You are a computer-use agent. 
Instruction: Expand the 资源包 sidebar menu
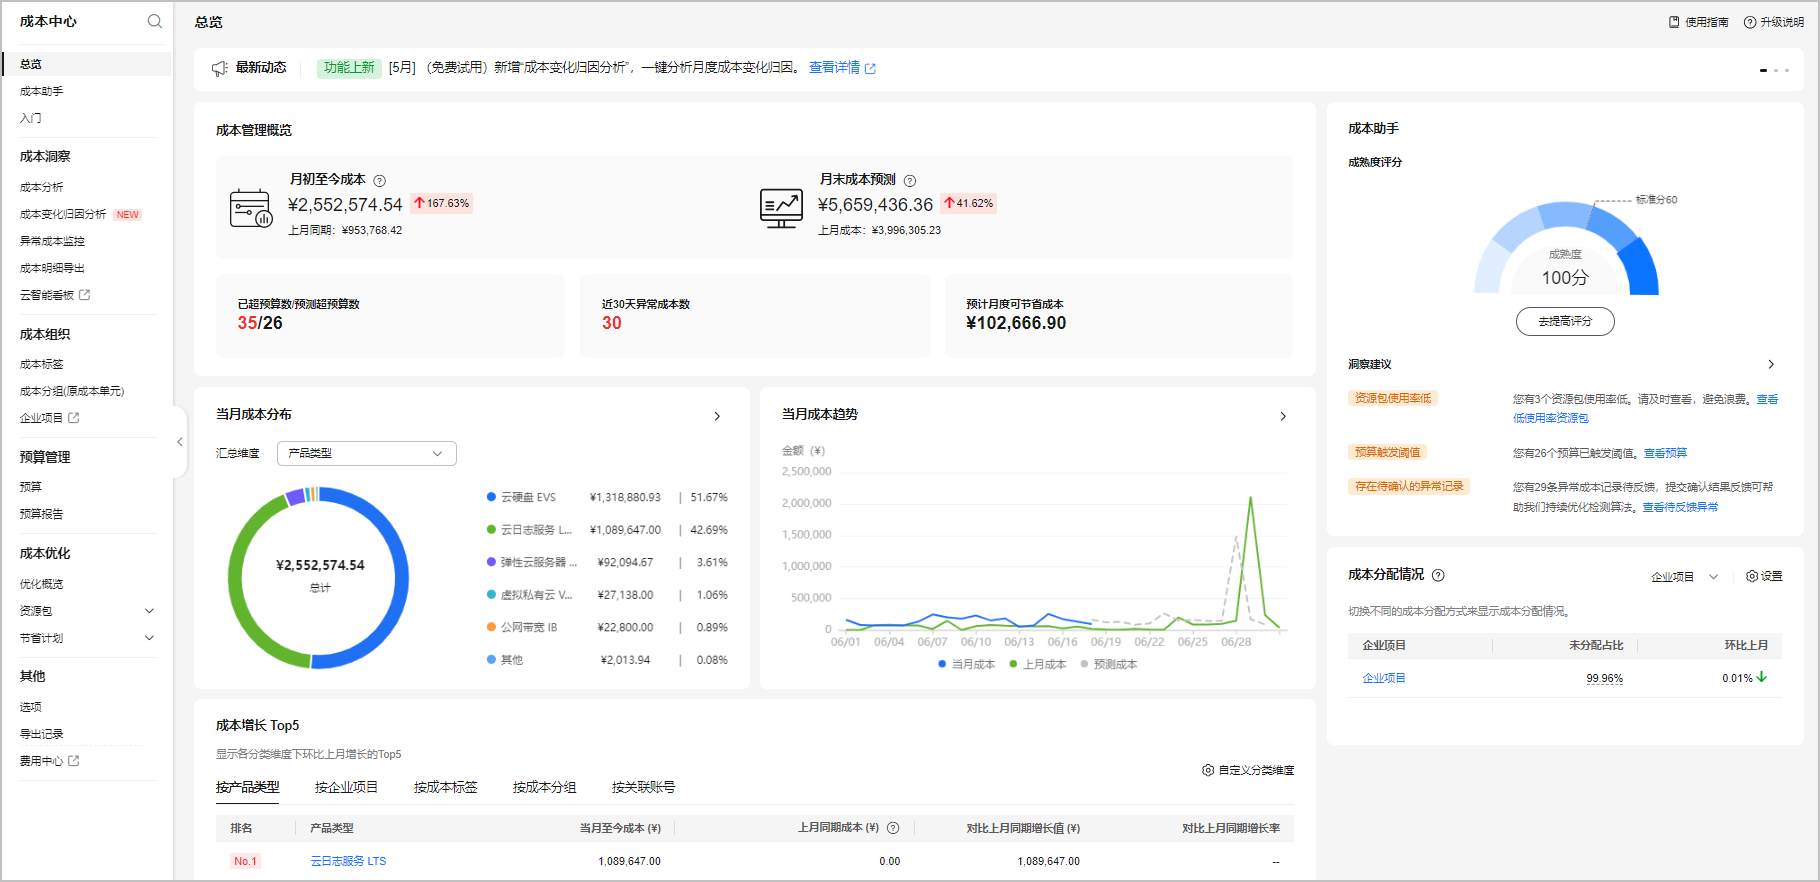pos(149,611)
